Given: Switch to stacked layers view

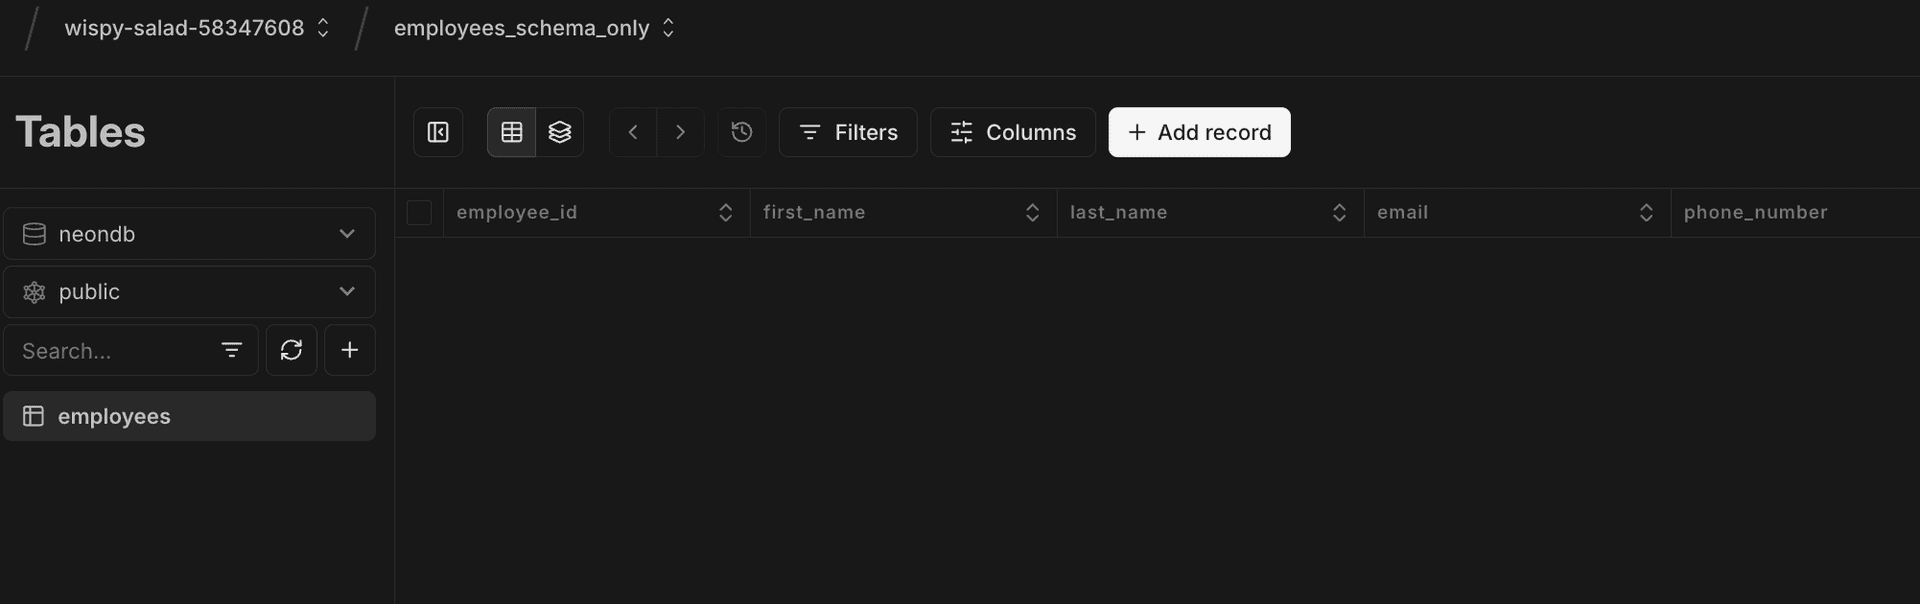Looking at the screenshot, I should [560, 132].
